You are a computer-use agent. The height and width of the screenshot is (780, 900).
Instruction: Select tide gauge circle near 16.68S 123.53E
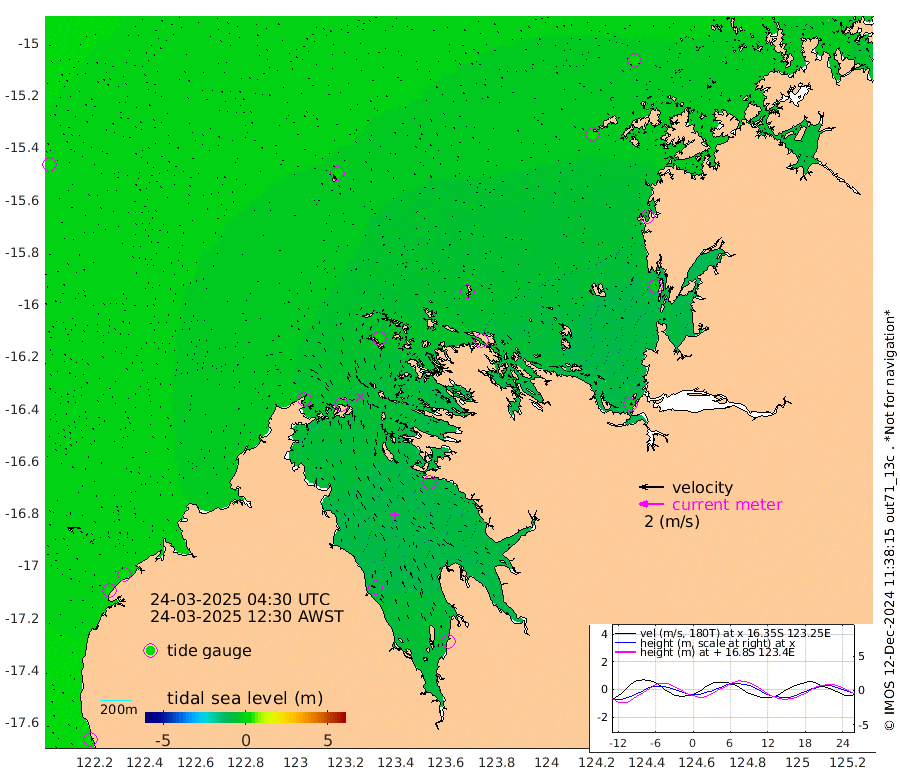coord(429,483)
